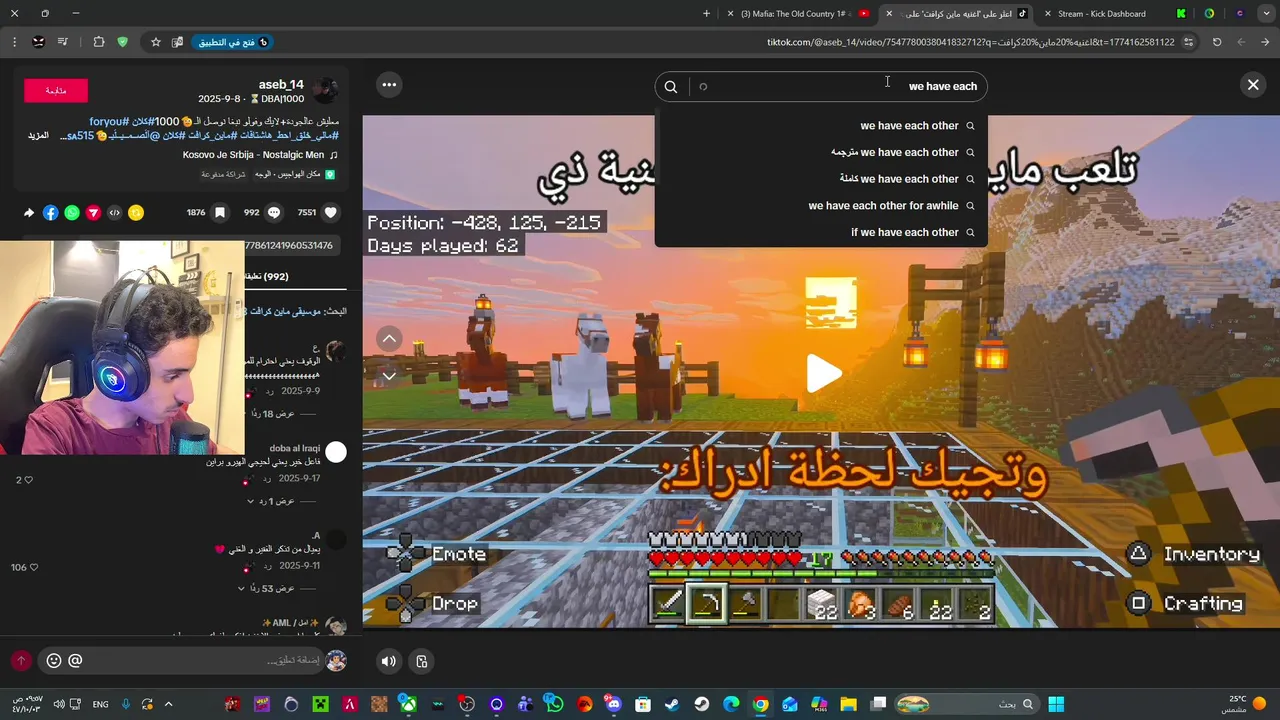This screenshot has height=720, width=1280.
Task: Click the yellow repost icon
Action: click(x=136, y=212)
